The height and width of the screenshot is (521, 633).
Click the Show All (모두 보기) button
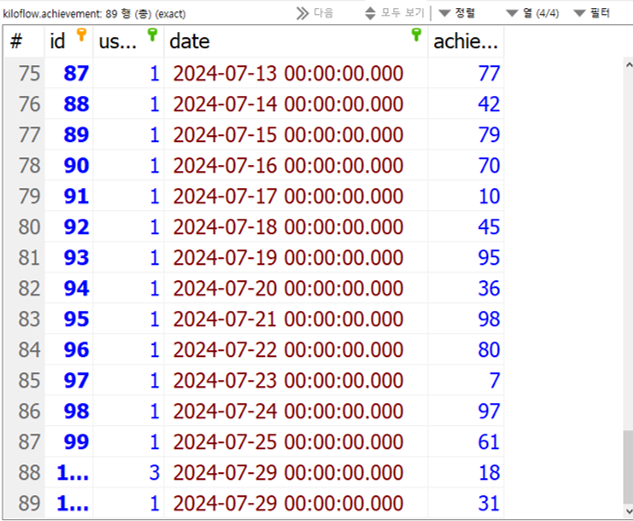(394, 13)
